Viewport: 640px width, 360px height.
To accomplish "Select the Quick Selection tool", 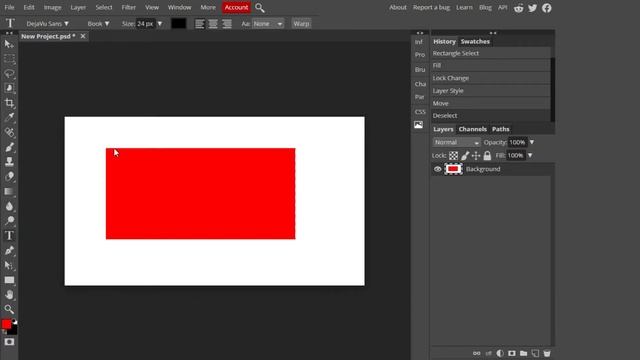I will pos(9,88).
